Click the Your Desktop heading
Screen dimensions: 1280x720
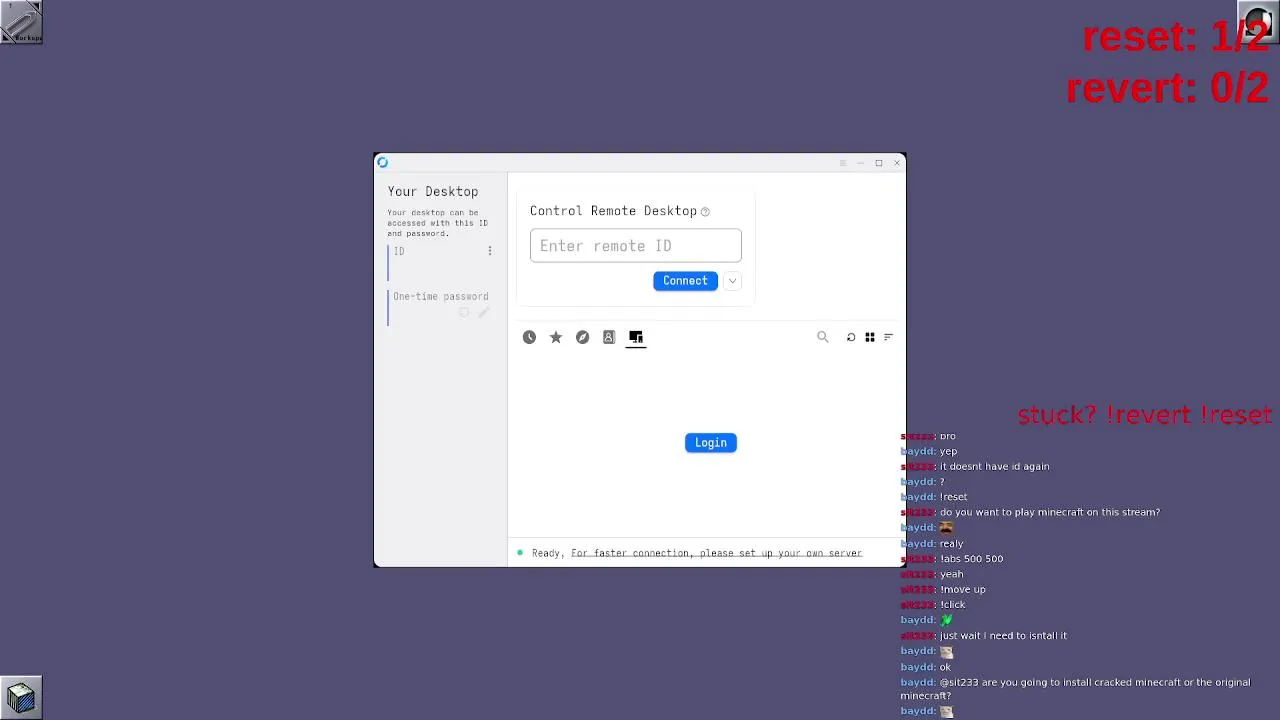(x=433, y=191)
